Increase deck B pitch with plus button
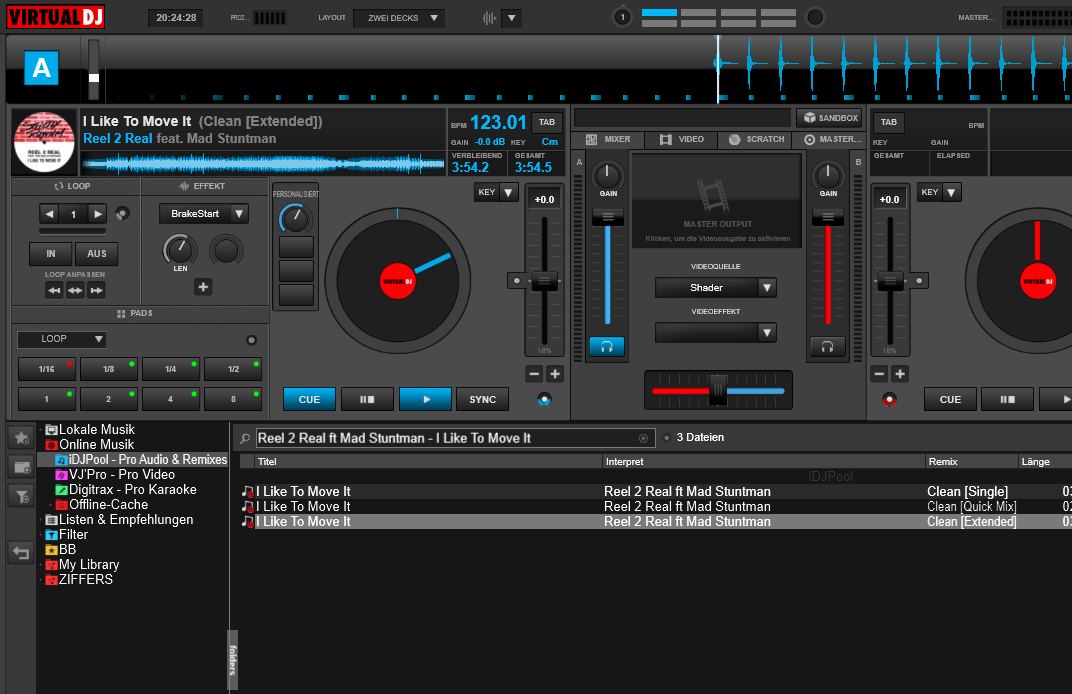 pyautogui.click(x=900, y=373)
